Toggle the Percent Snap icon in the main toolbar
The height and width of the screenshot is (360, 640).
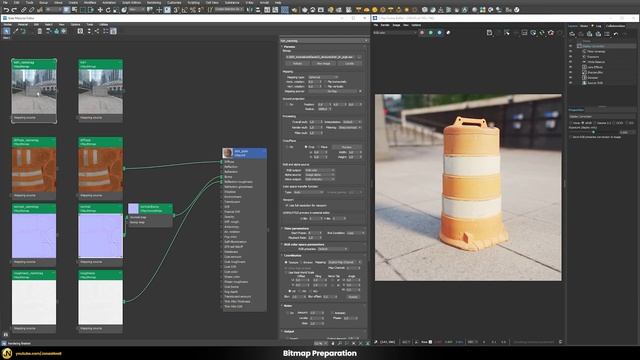click(193, 10)
